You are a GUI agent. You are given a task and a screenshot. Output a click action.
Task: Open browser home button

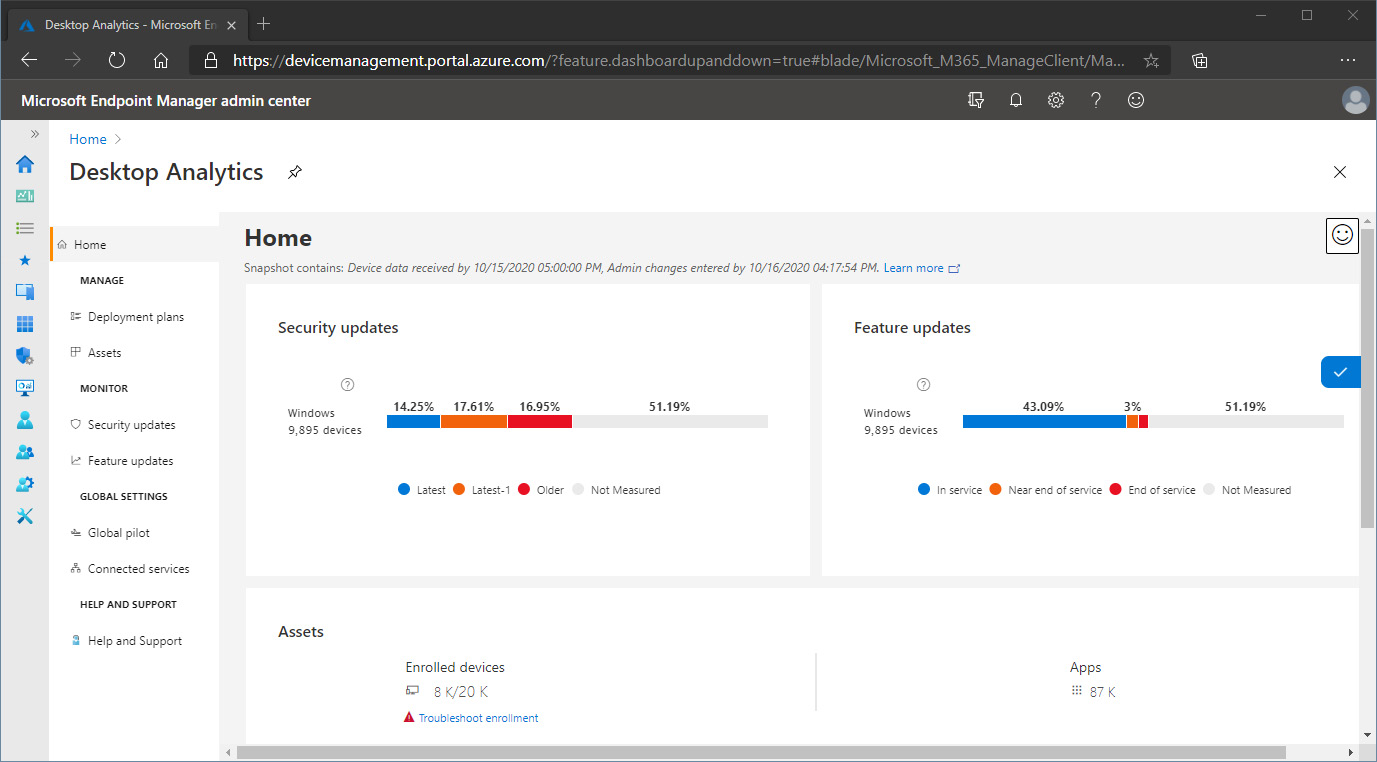coord(161,60)
